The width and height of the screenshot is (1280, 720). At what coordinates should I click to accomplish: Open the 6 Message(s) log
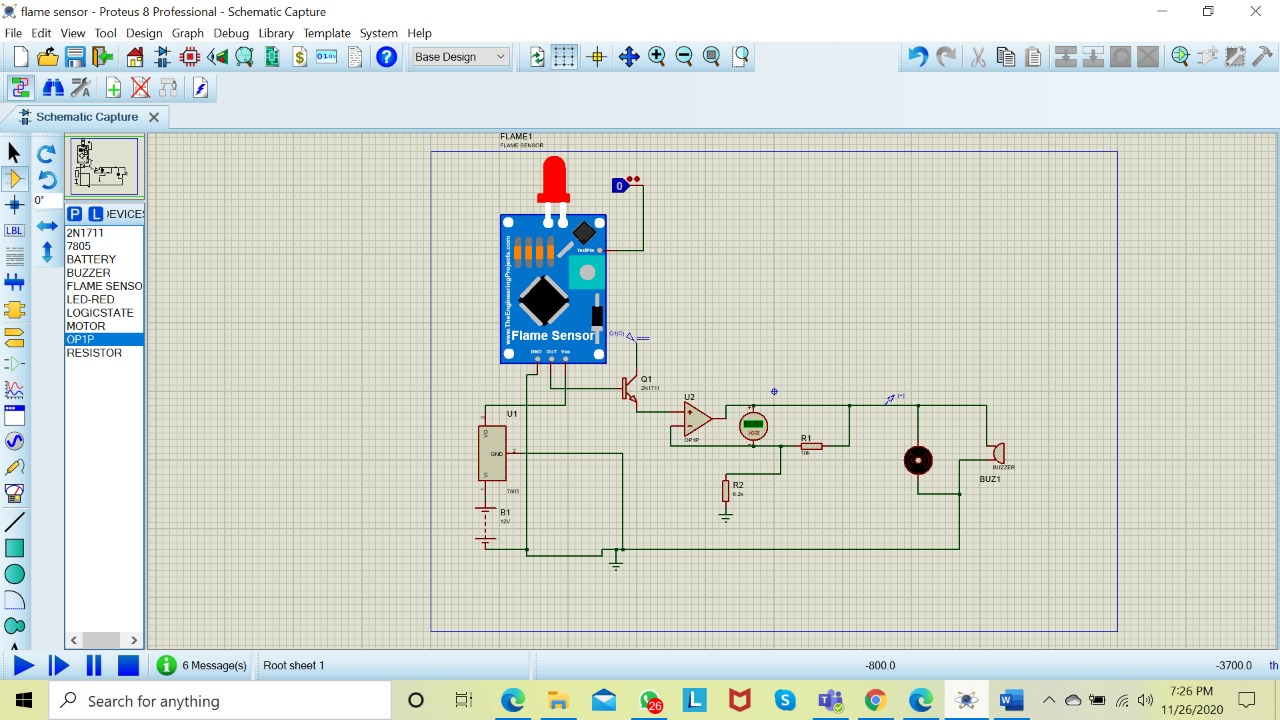(x=201, y=665)
